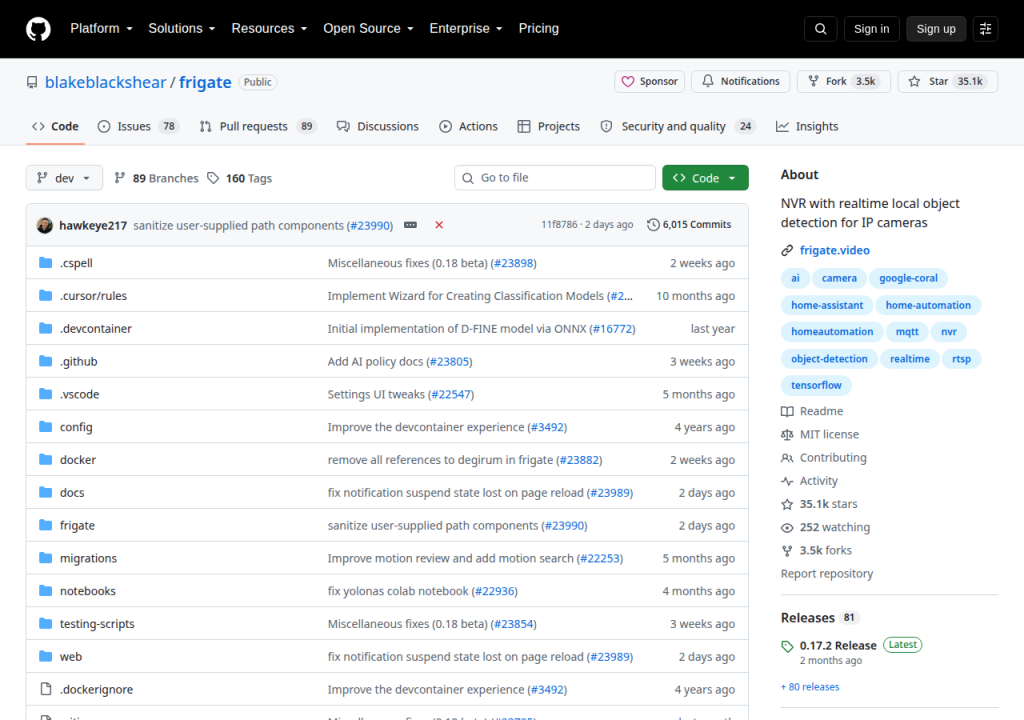
Task: Switch to the Pull requests tab
Action: click(258, 126)
